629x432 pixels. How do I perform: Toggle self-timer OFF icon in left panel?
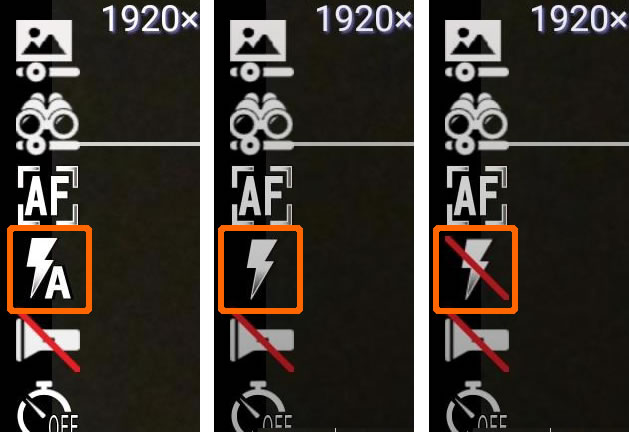point(48,406)
